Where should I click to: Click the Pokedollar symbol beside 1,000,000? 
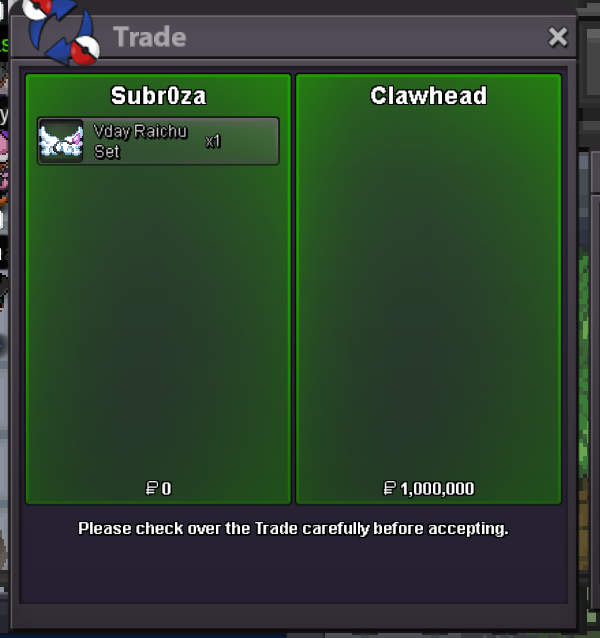coord(389,488)
